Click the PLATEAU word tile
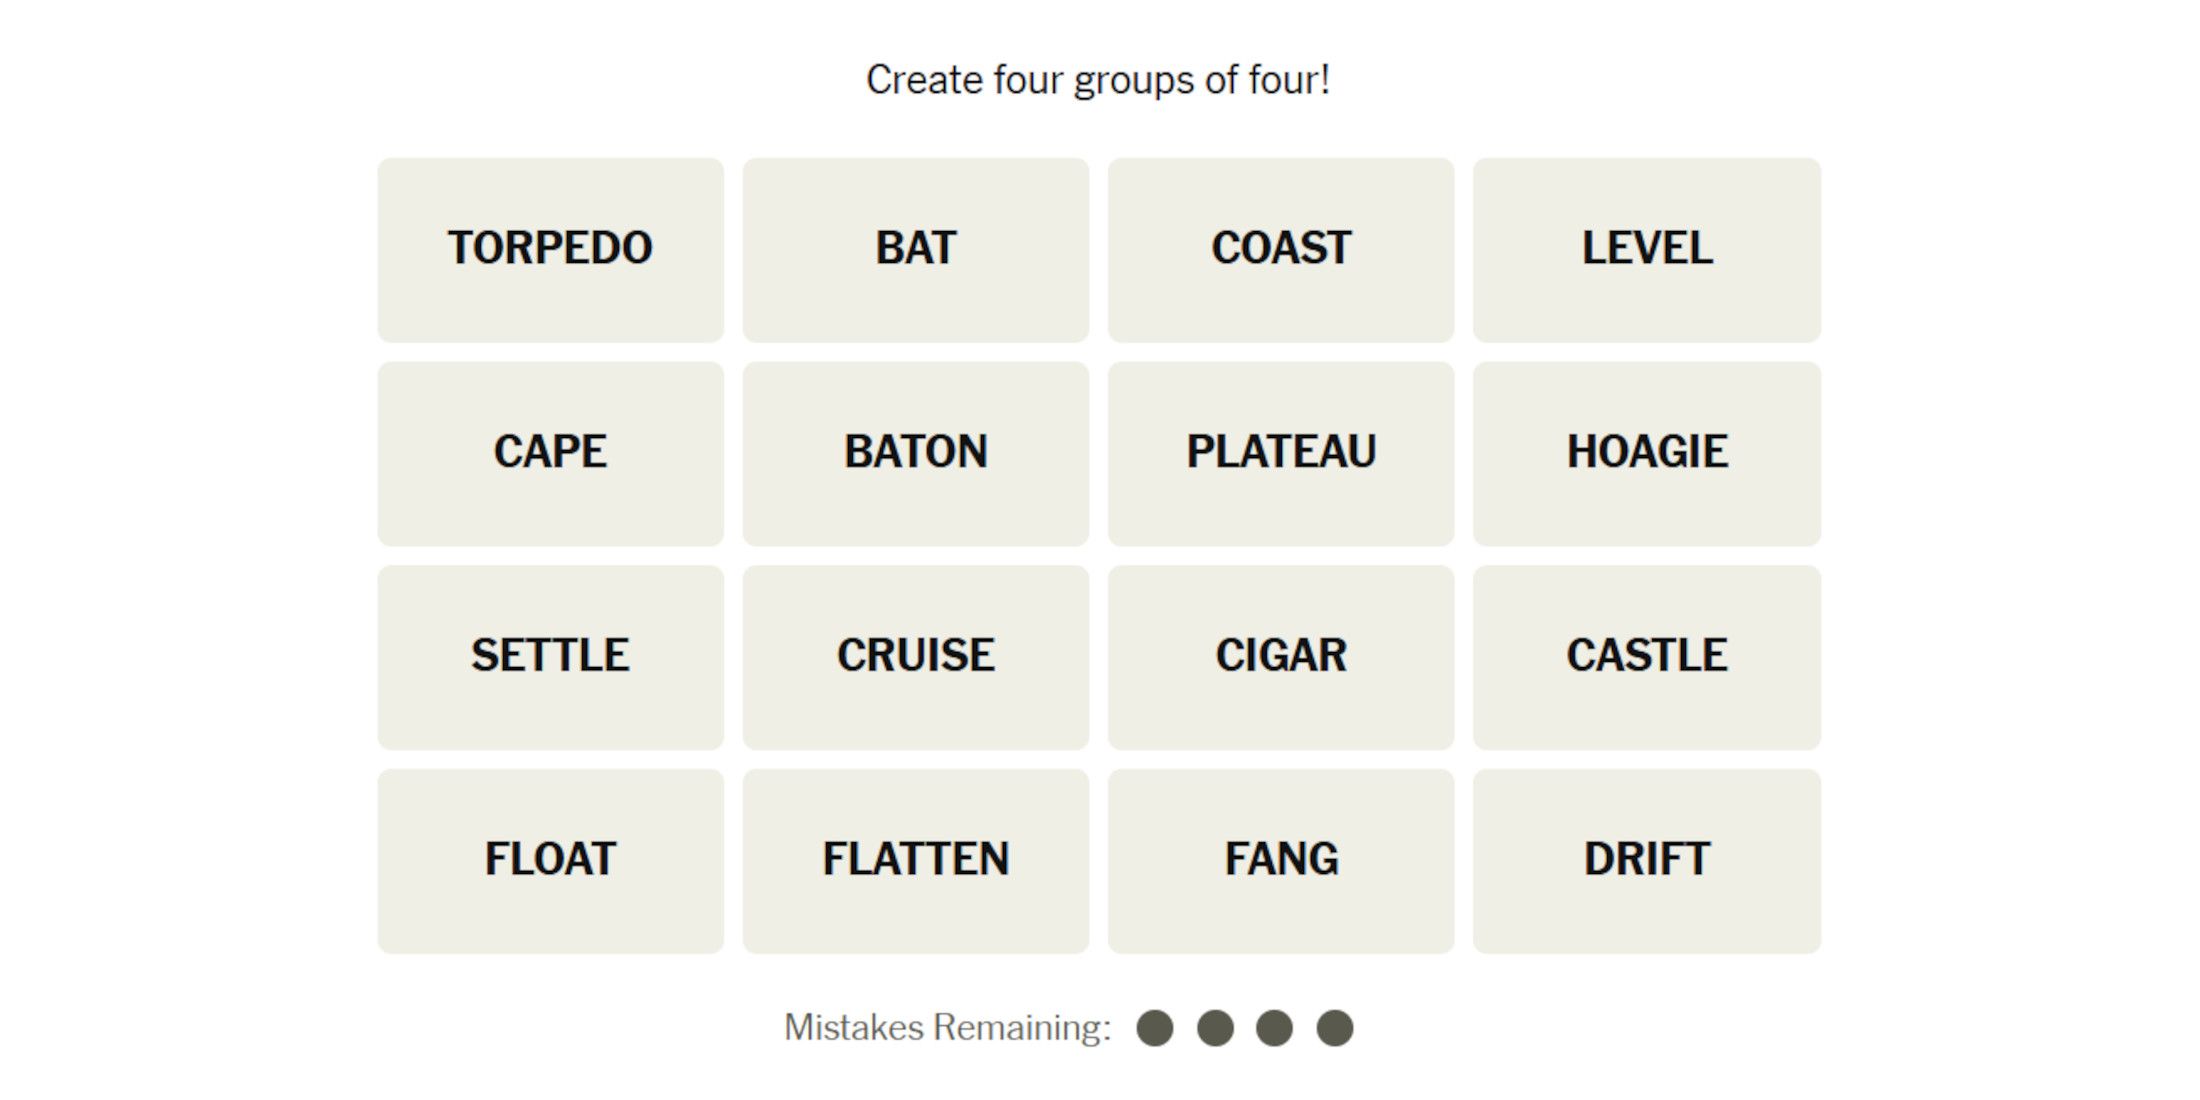 point(1280,453)
